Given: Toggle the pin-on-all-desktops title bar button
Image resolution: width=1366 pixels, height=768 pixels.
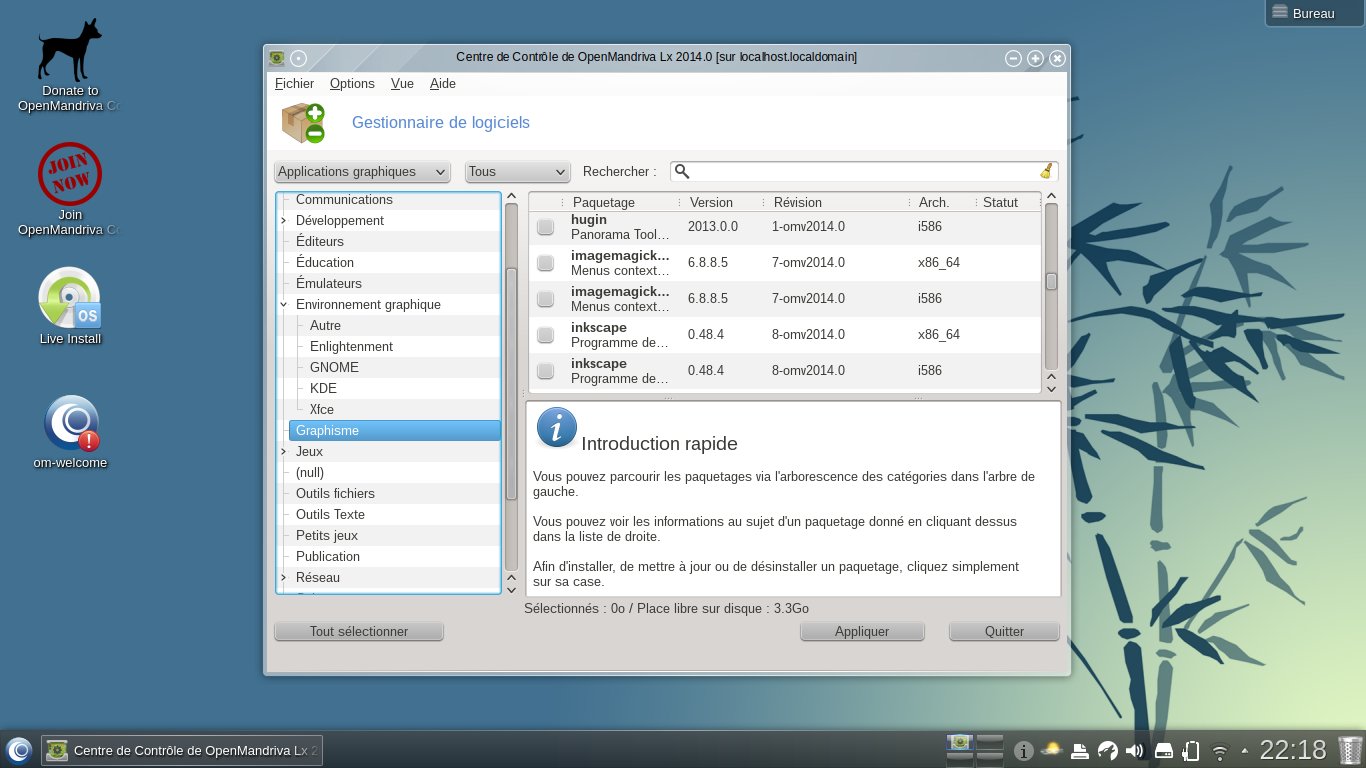Looking at the screenshot, I should pos(298,58).
